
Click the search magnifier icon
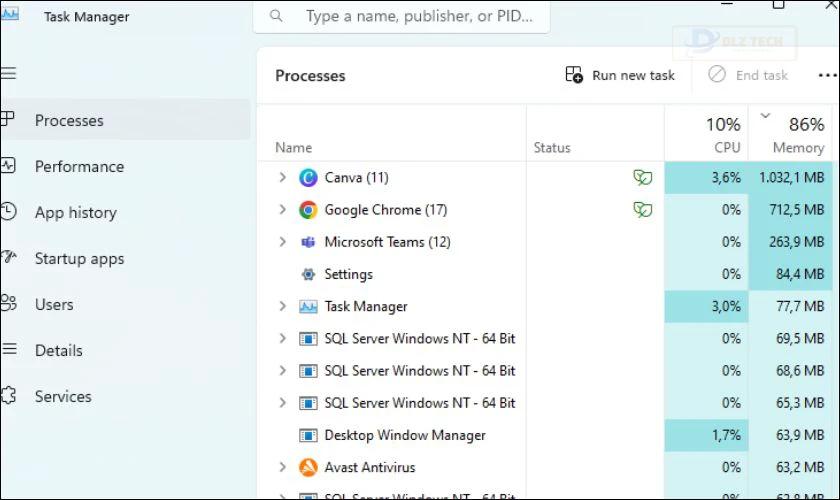[x=276, y=16]
